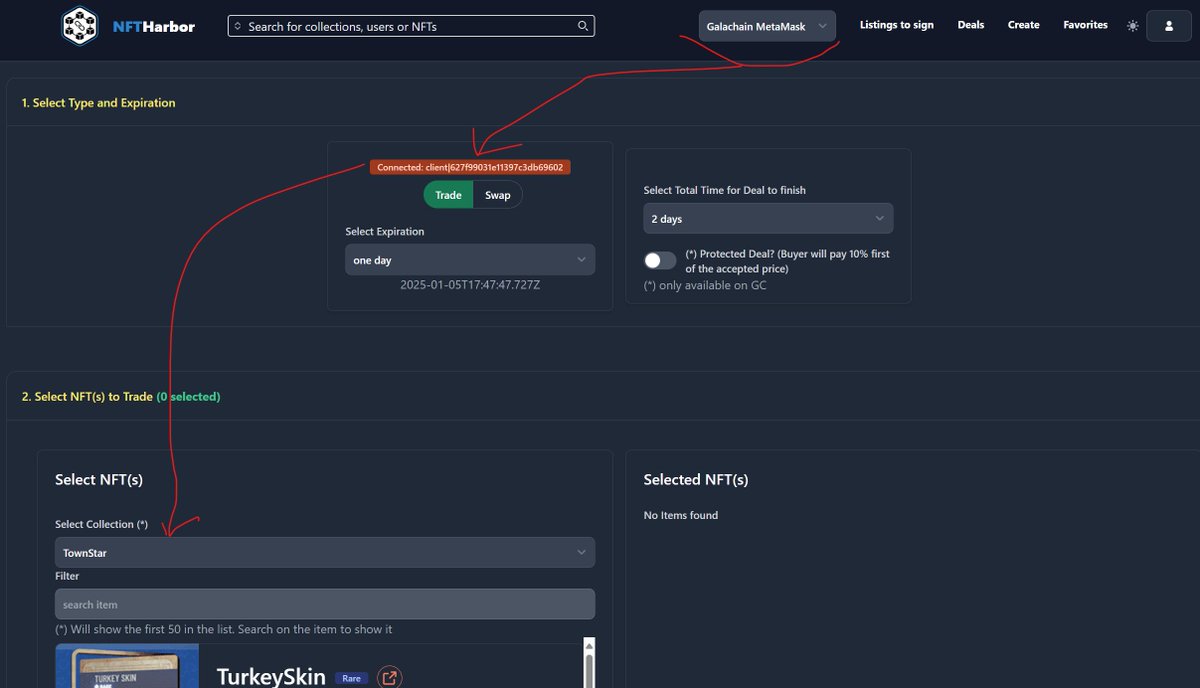The width and height of the screenshot is (1200, 688).
Task: Select the Trade mode
Action: [x=448, y=194]
